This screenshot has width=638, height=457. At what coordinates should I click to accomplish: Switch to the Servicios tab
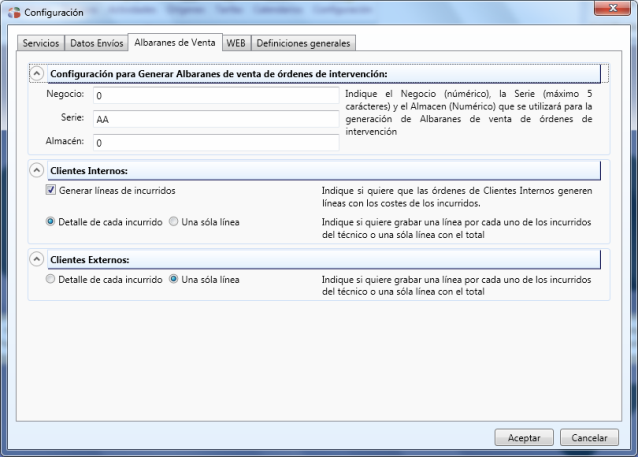point(41,44)
